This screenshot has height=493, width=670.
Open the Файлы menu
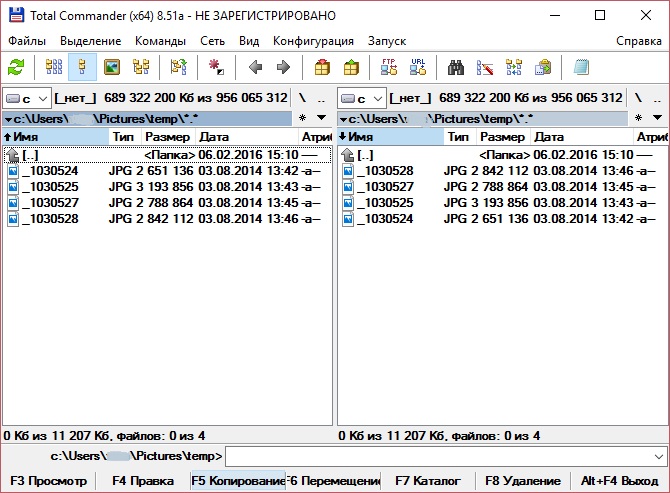(27, 41)
